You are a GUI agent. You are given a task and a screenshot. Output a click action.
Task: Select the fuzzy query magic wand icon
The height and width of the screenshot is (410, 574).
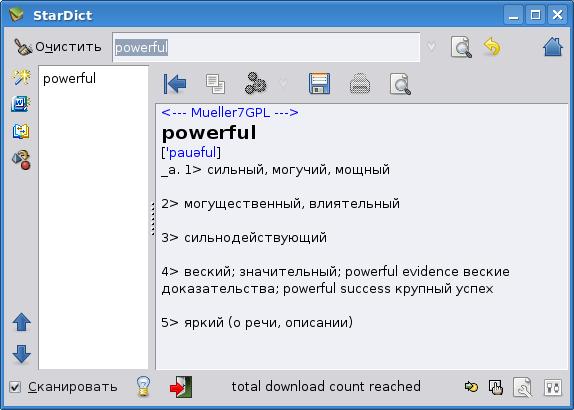coord(21,77)
